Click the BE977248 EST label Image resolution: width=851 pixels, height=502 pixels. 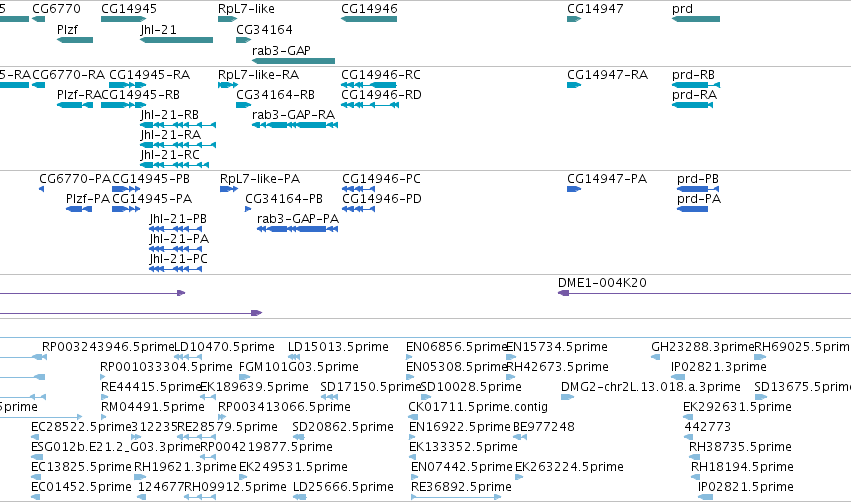[x=544, y=427]
